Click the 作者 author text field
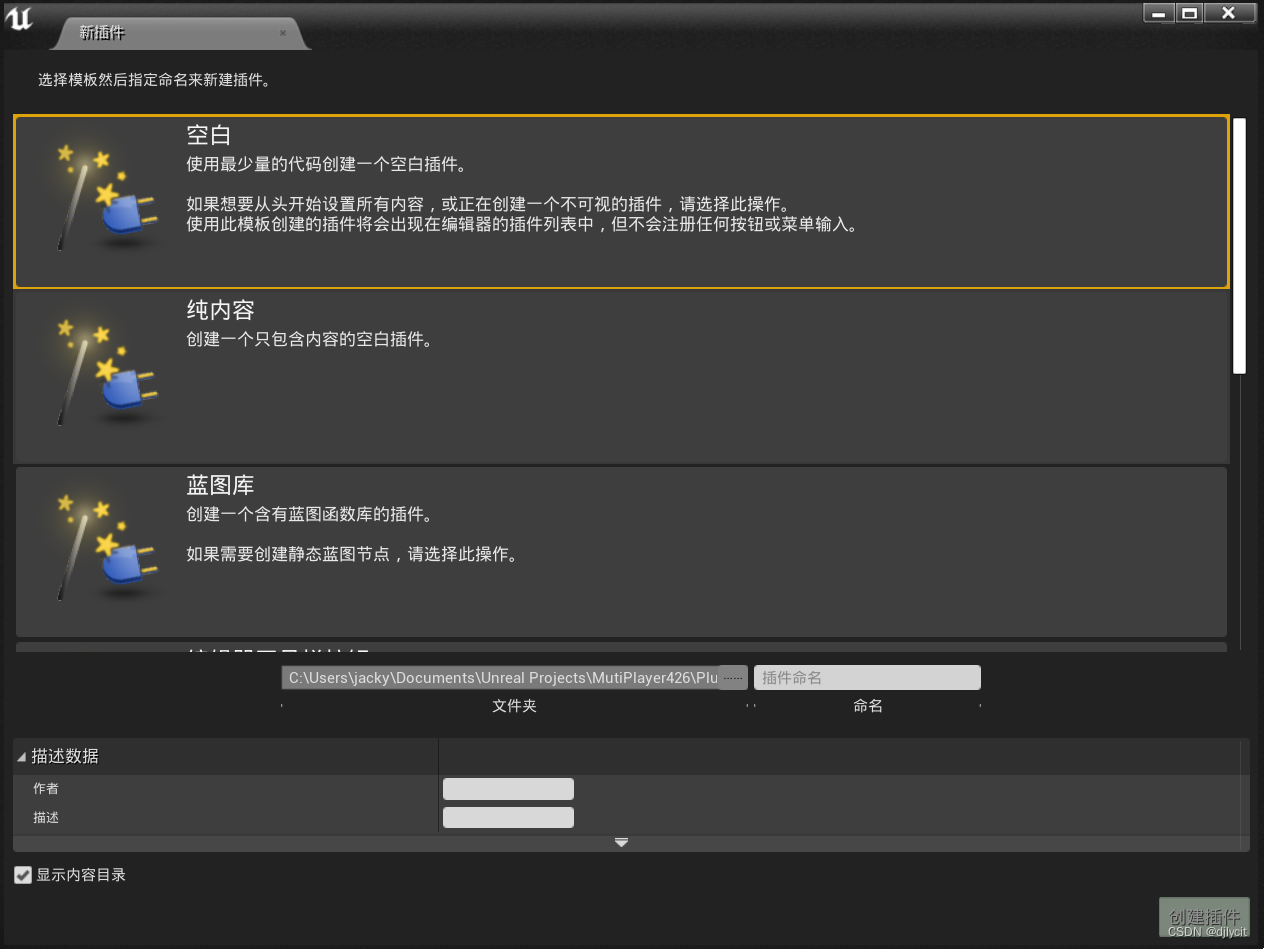This screenshot has height=949, width=1264. pos(507,788)
